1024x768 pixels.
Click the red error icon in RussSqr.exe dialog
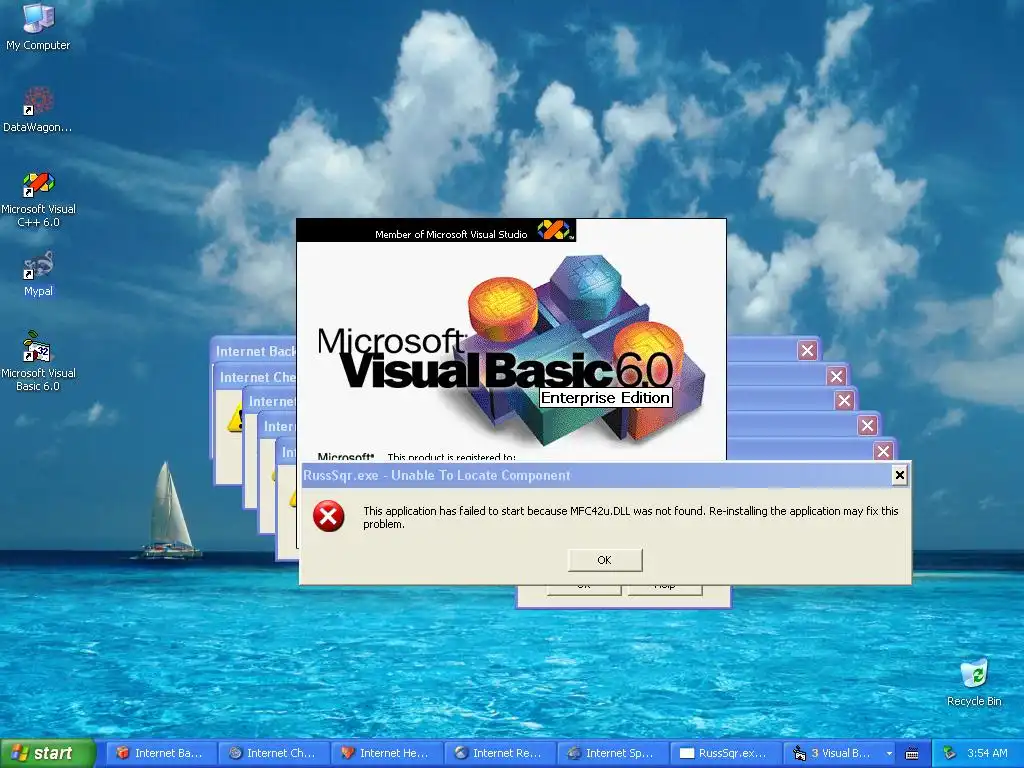point(328,516)
